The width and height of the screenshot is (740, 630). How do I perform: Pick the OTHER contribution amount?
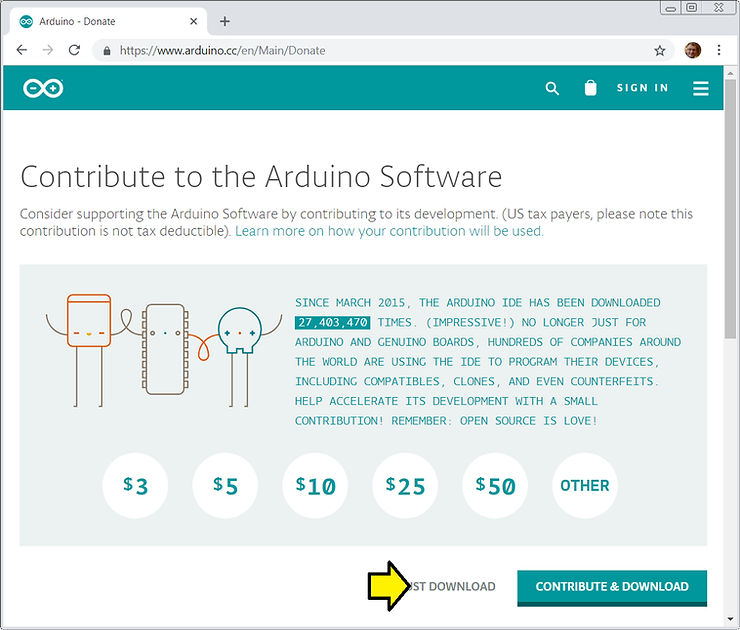(585, 486)
